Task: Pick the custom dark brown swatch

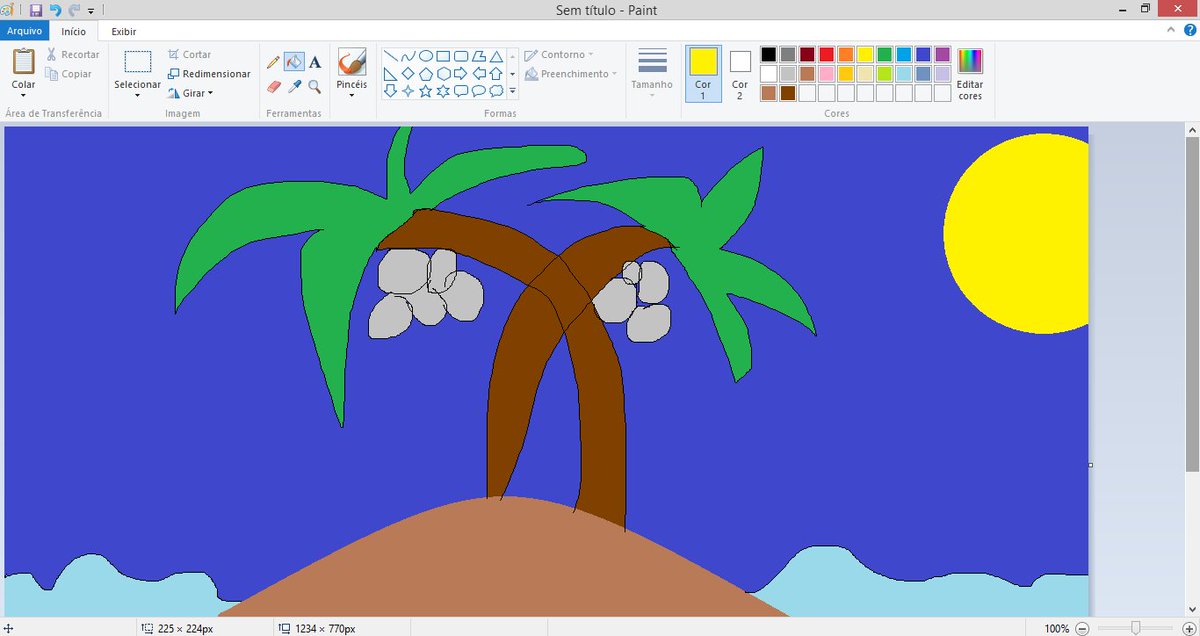Action: (x=787, y=93)
